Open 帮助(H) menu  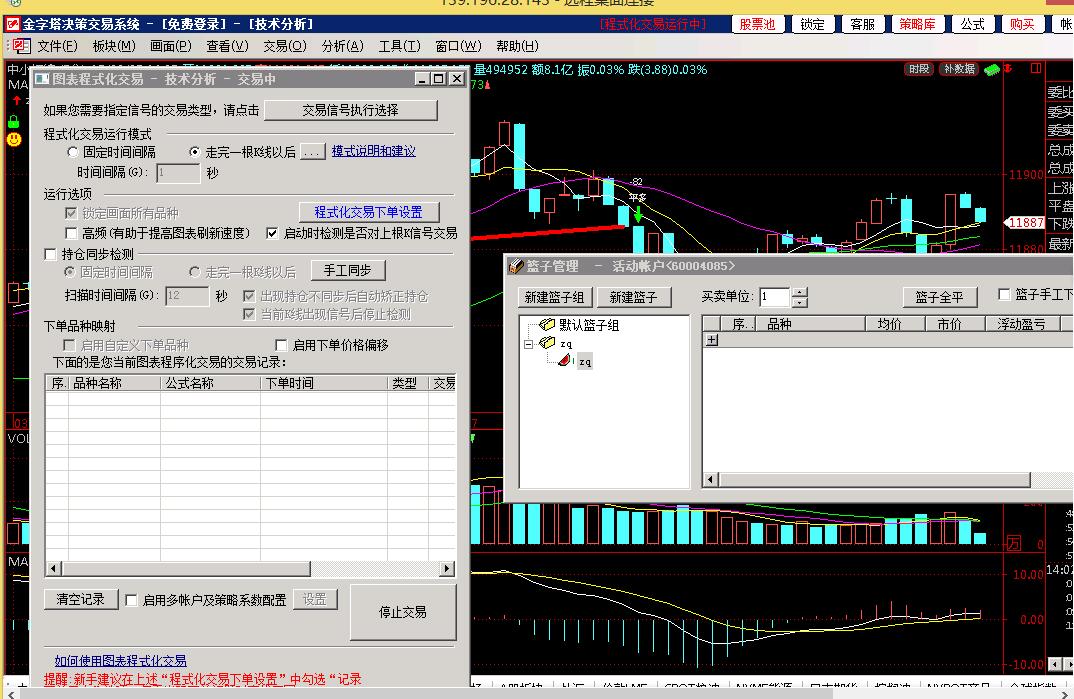[x=517, y=46]
